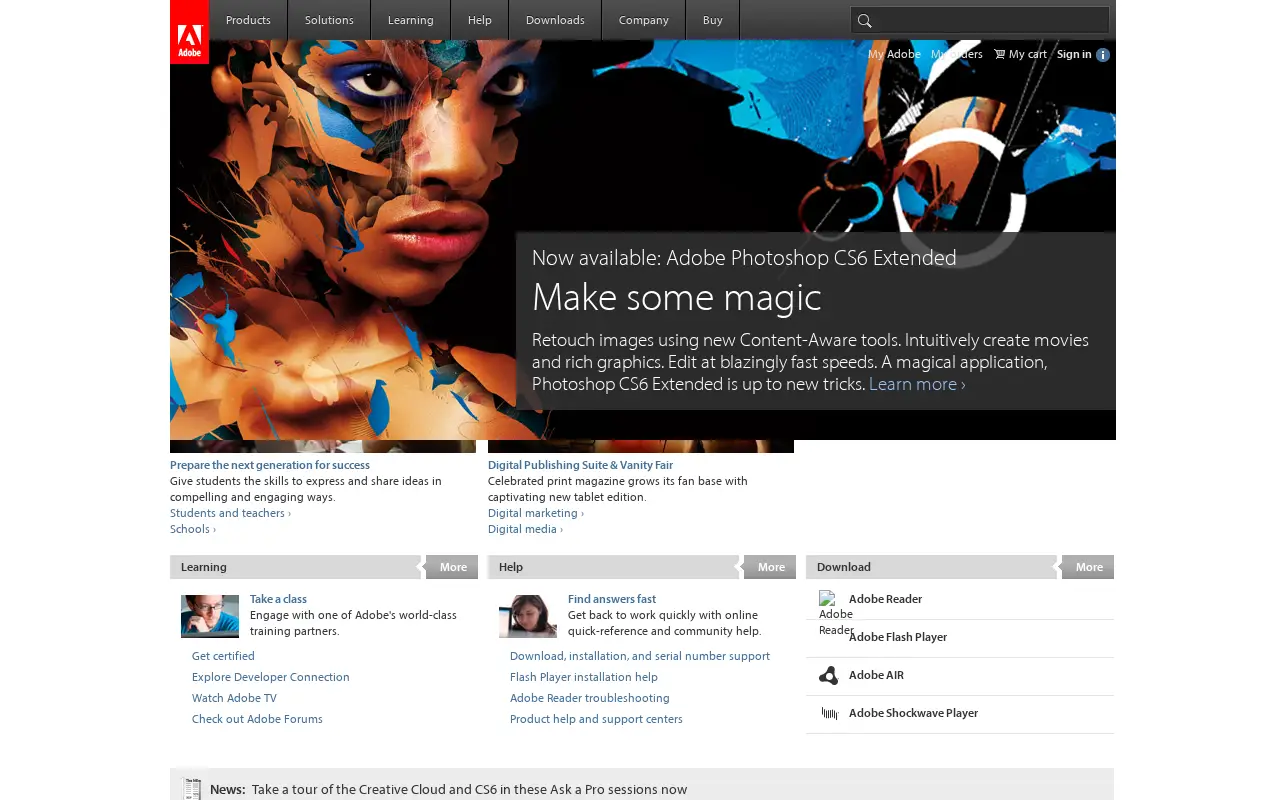Open the Downloads menu

[555, 20]
